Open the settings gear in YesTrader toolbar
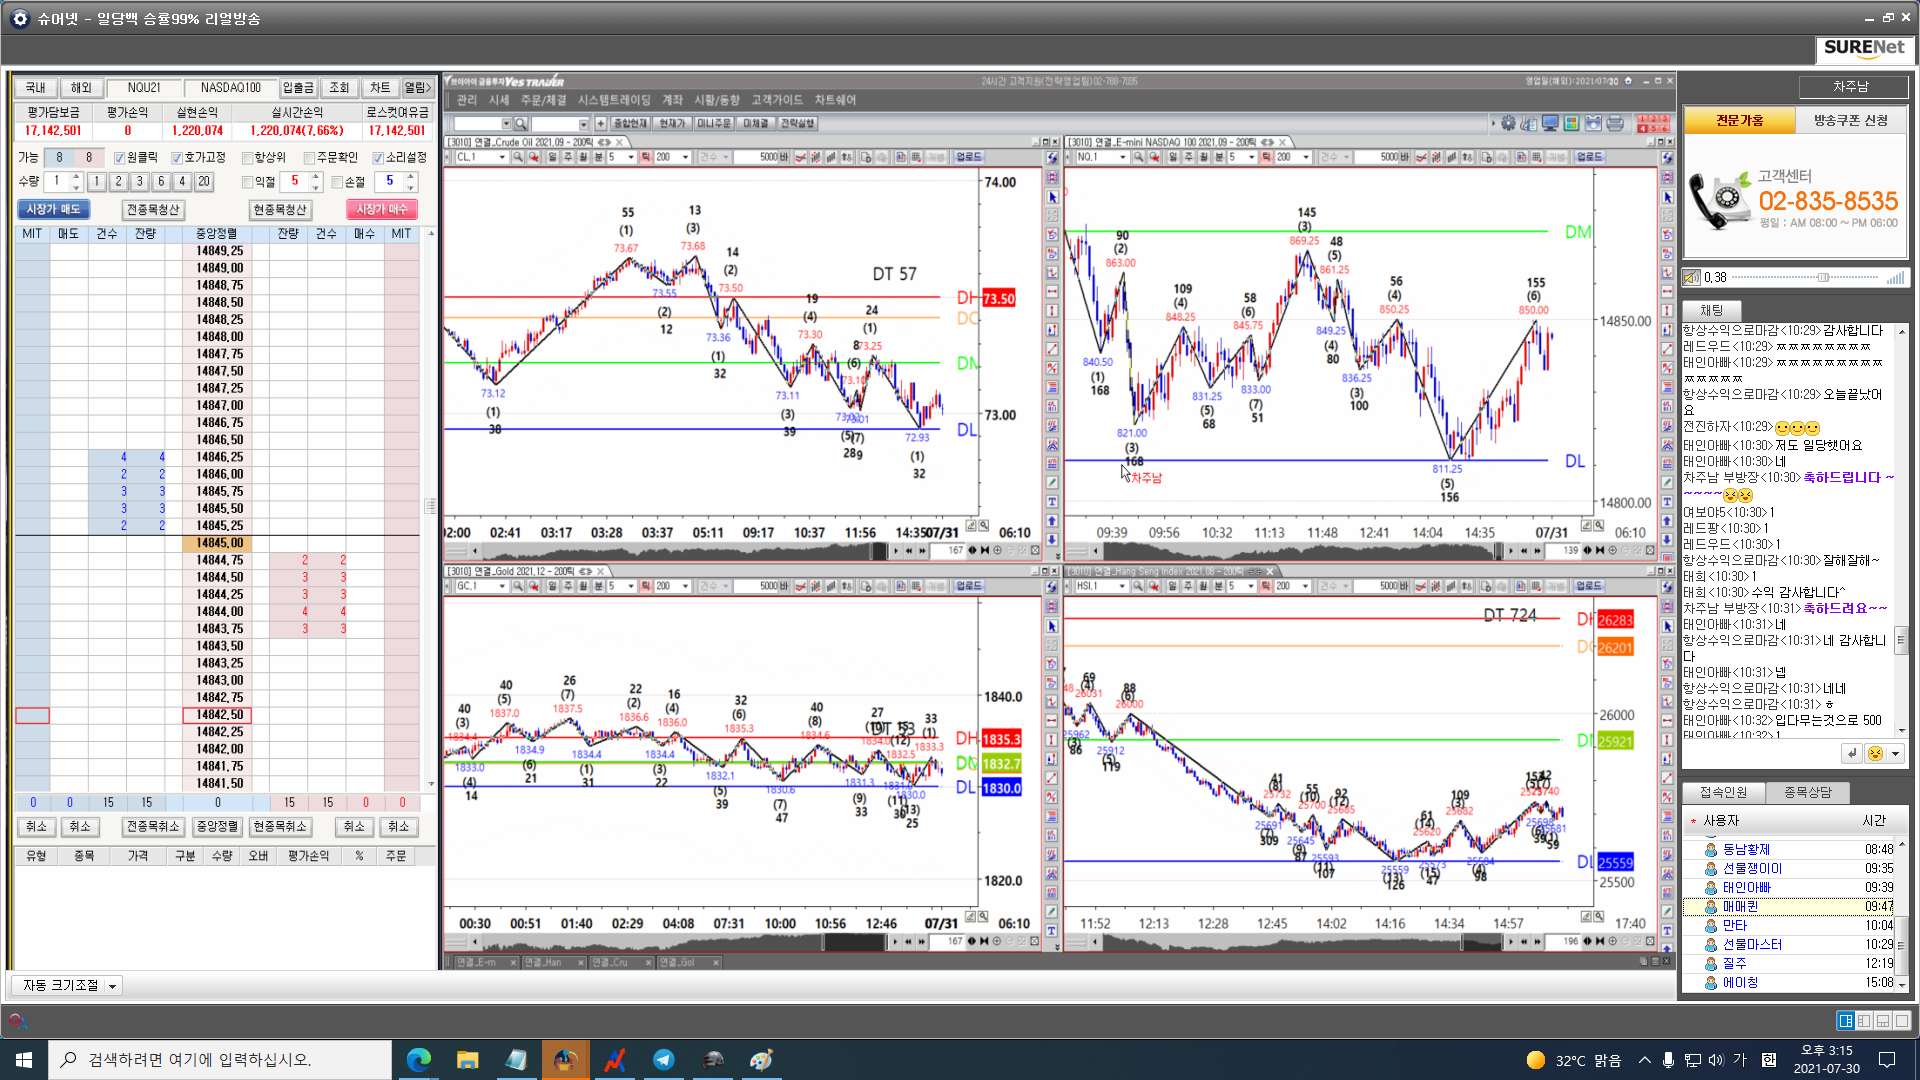 pyautogui.click(x=1508, y=123)
